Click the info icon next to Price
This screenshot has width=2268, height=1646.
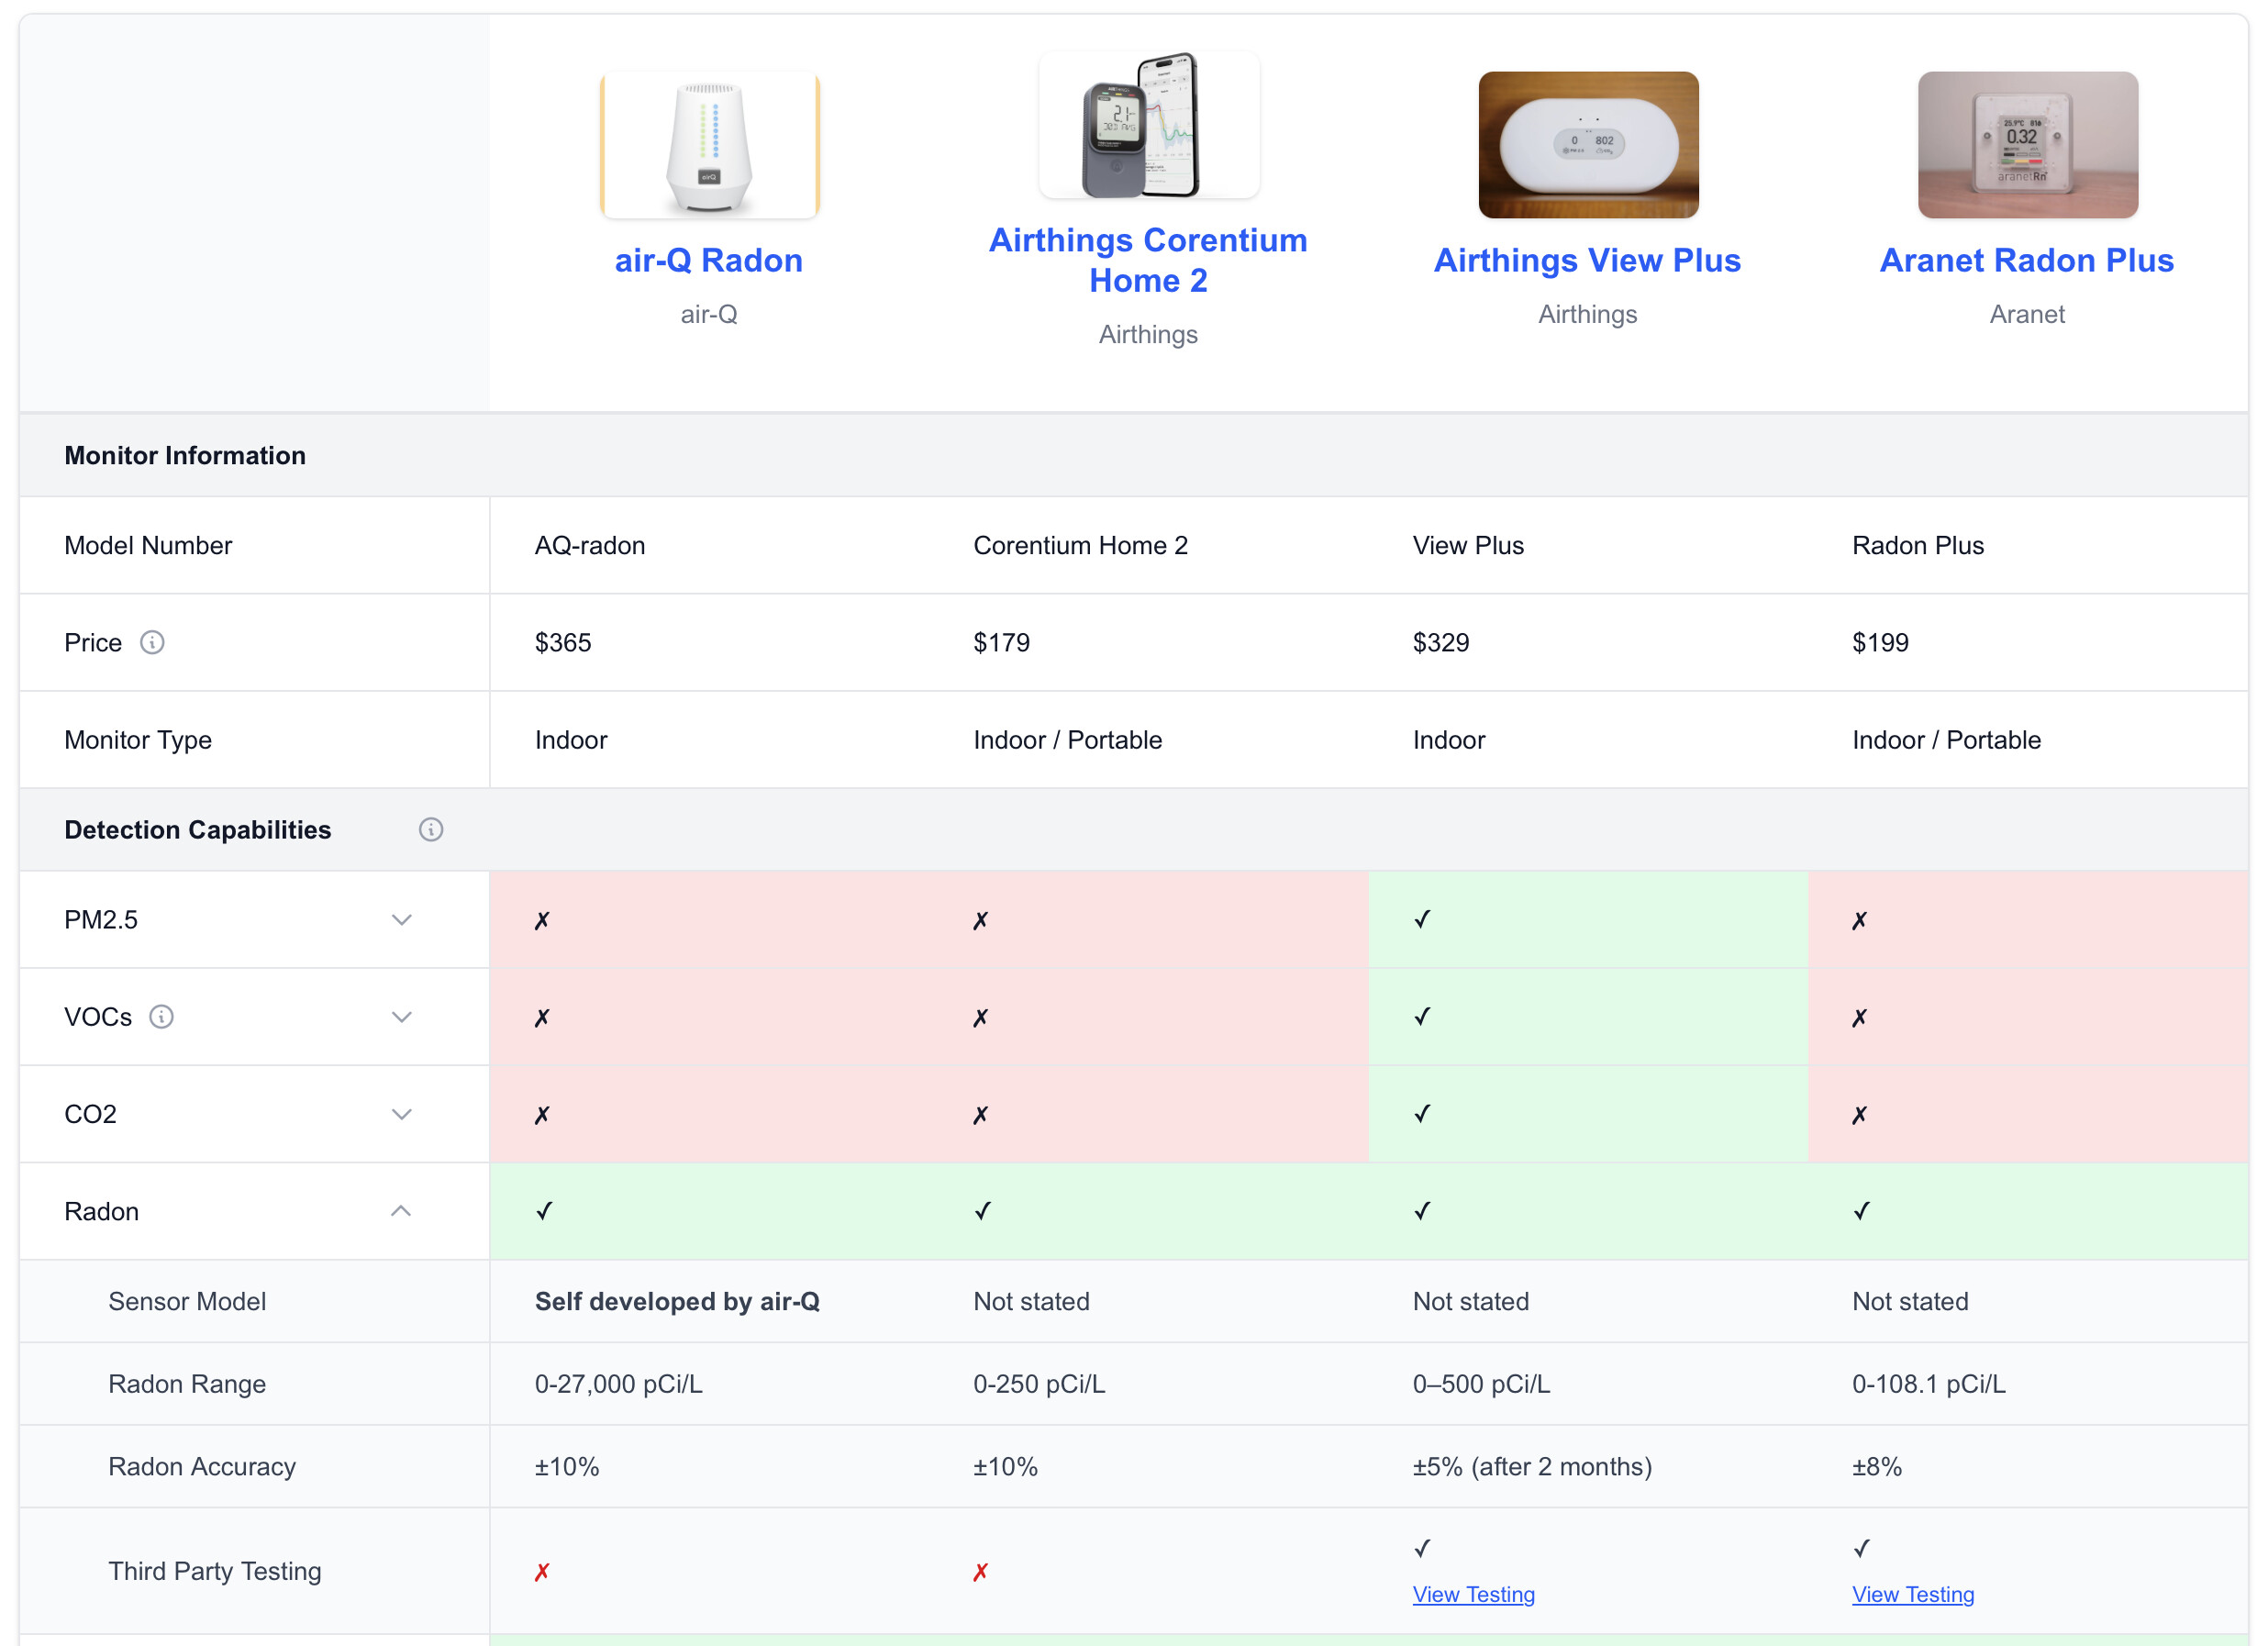pos(152,642)
